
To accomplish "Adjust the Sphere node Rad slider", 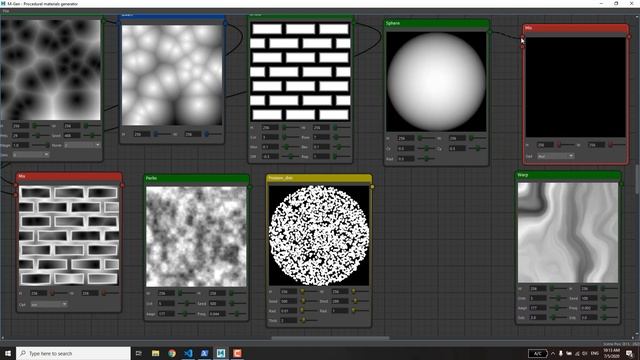I will click(427, 158).
